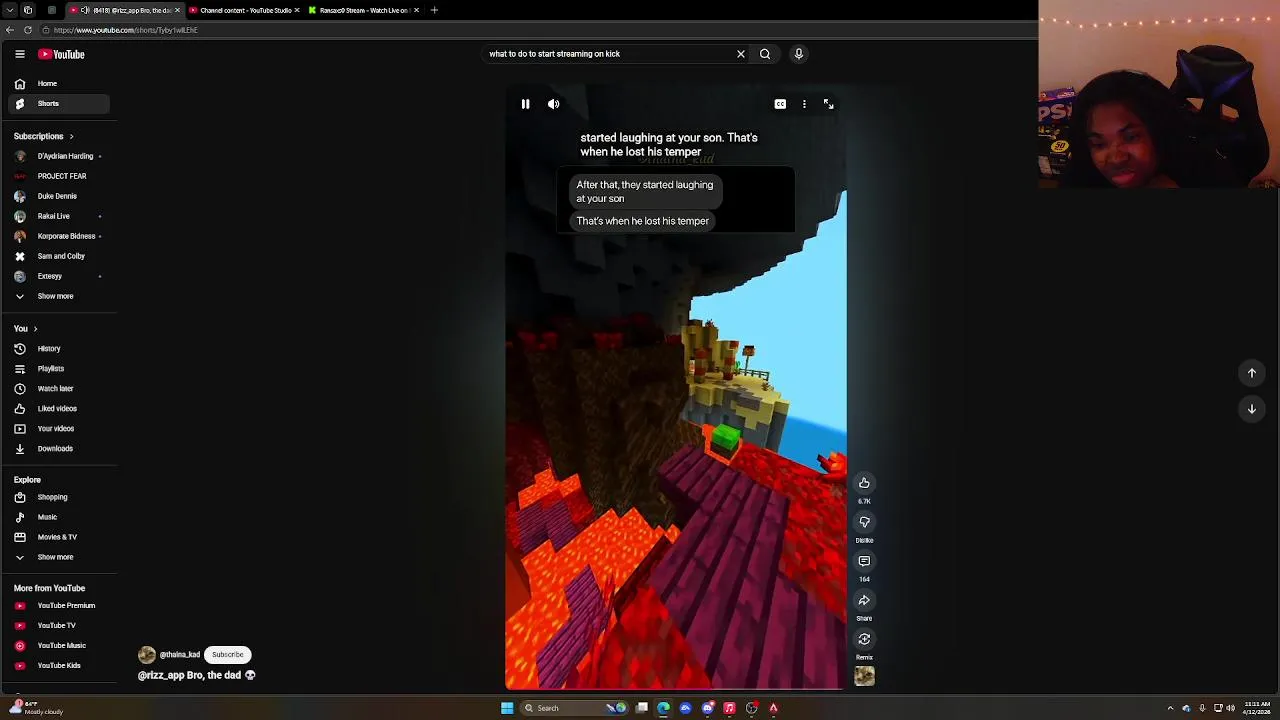This screenshot has height=720, width=1280.
Task: Open YouTube Music
Action: click(x=61, y=646)
